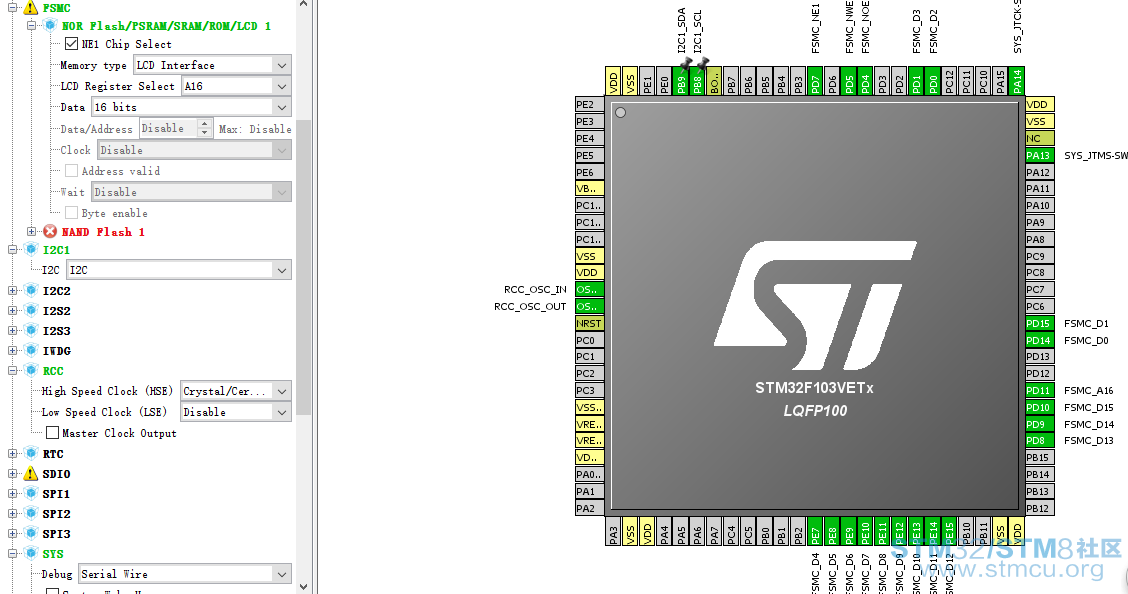Open I2C mode dropdown
The width and height of the screenshot is (1128, 594).
[x=178, y=270]
